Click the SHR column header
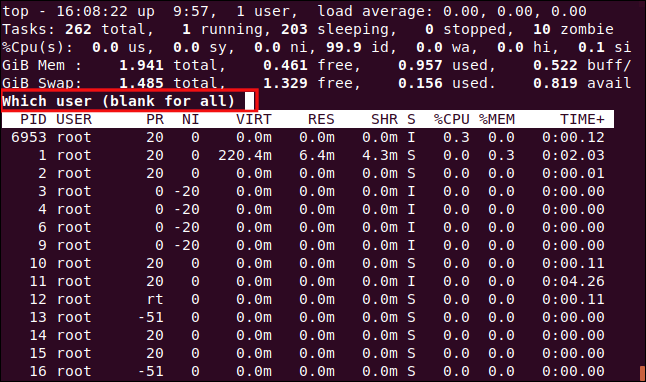The image size is (646, 382). (x=384, y=119)
